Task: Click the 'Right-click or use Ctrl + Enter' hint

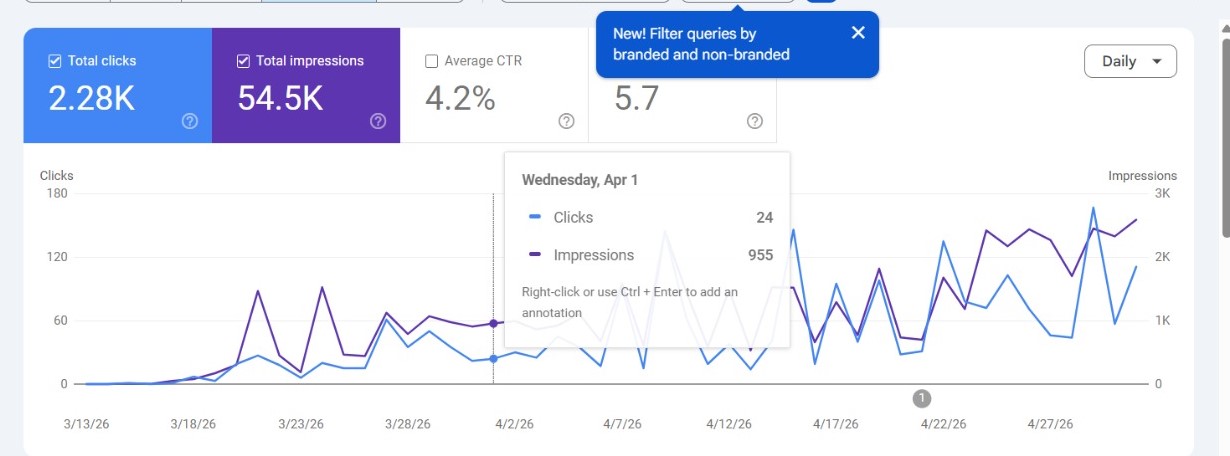Action: coord(630,302)
